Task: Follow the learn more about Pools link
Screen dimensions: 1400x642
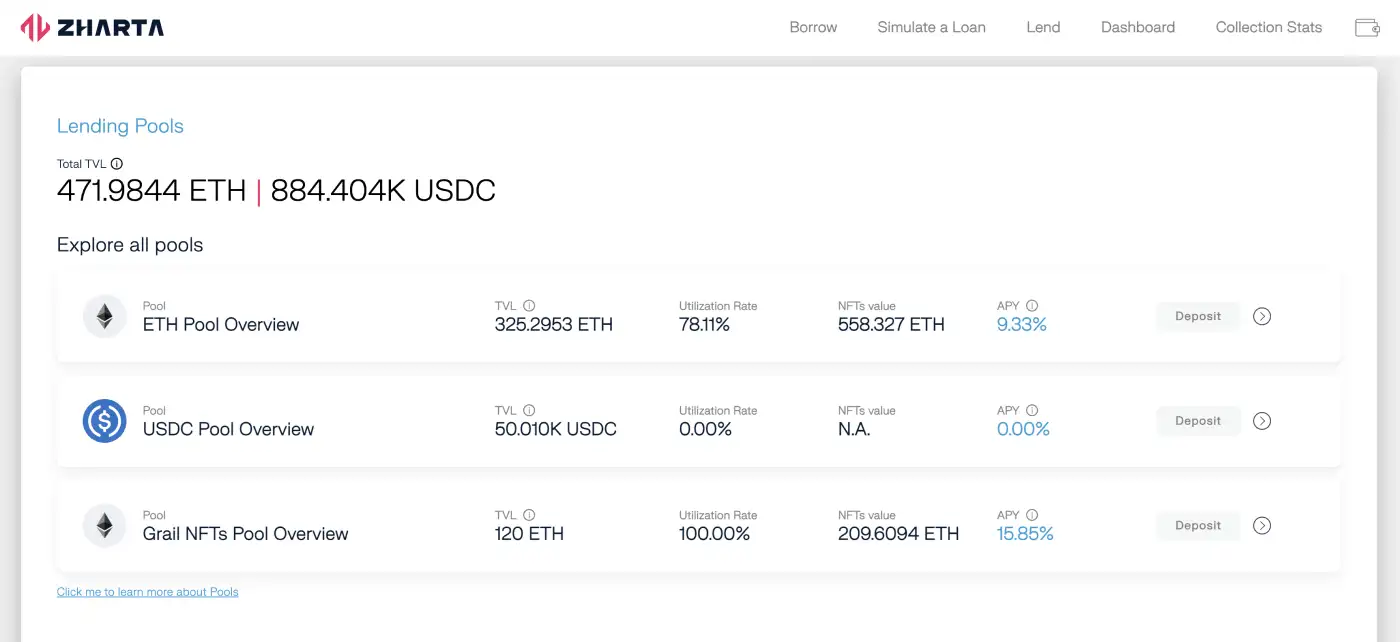Action: tap(148, 592)
